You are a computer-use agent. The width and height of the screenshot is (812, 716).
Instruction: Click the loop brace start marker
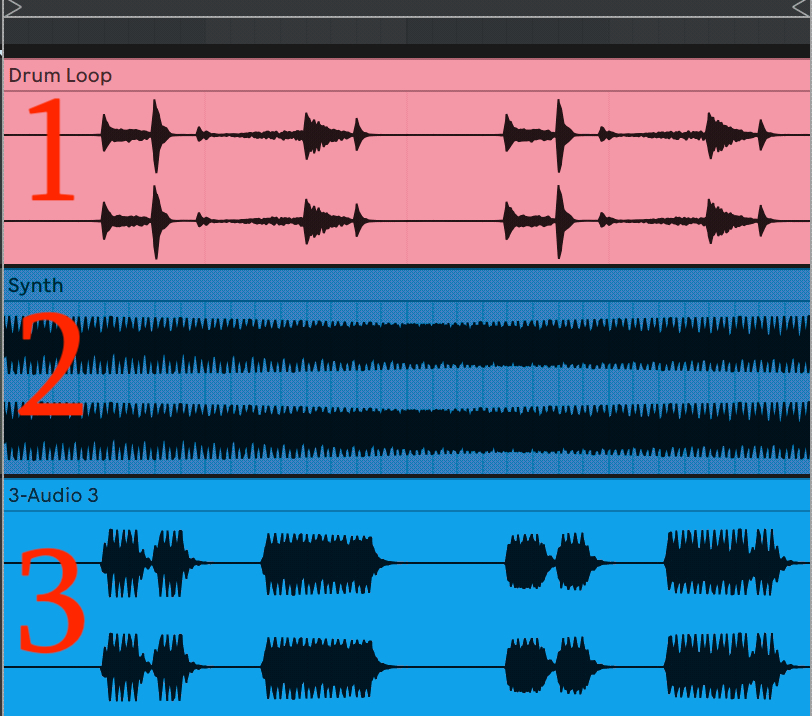tap(13, 8)
